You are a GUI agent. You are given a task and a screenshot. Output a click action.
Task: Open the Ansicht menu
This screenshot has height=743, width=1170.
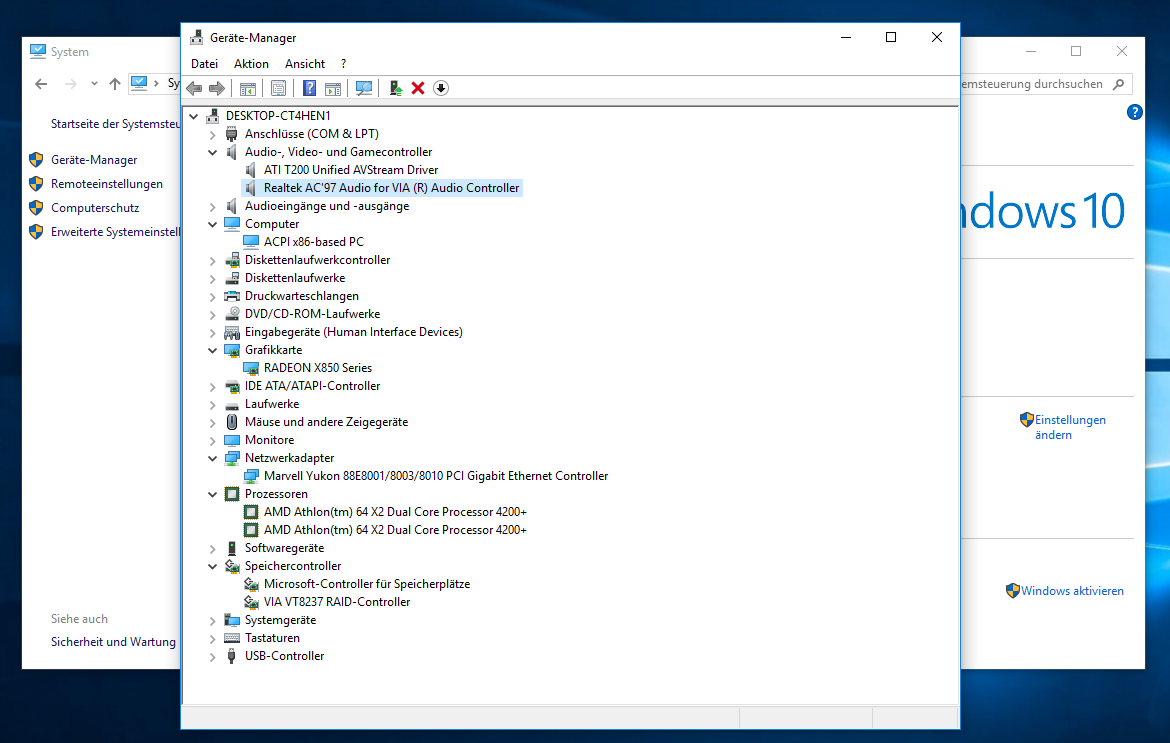click(304, 64)
